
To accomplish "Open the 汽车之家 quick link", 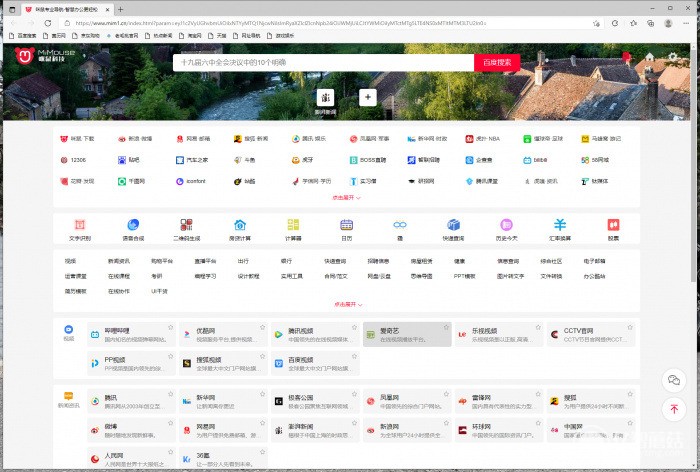I will pos(192,160).
